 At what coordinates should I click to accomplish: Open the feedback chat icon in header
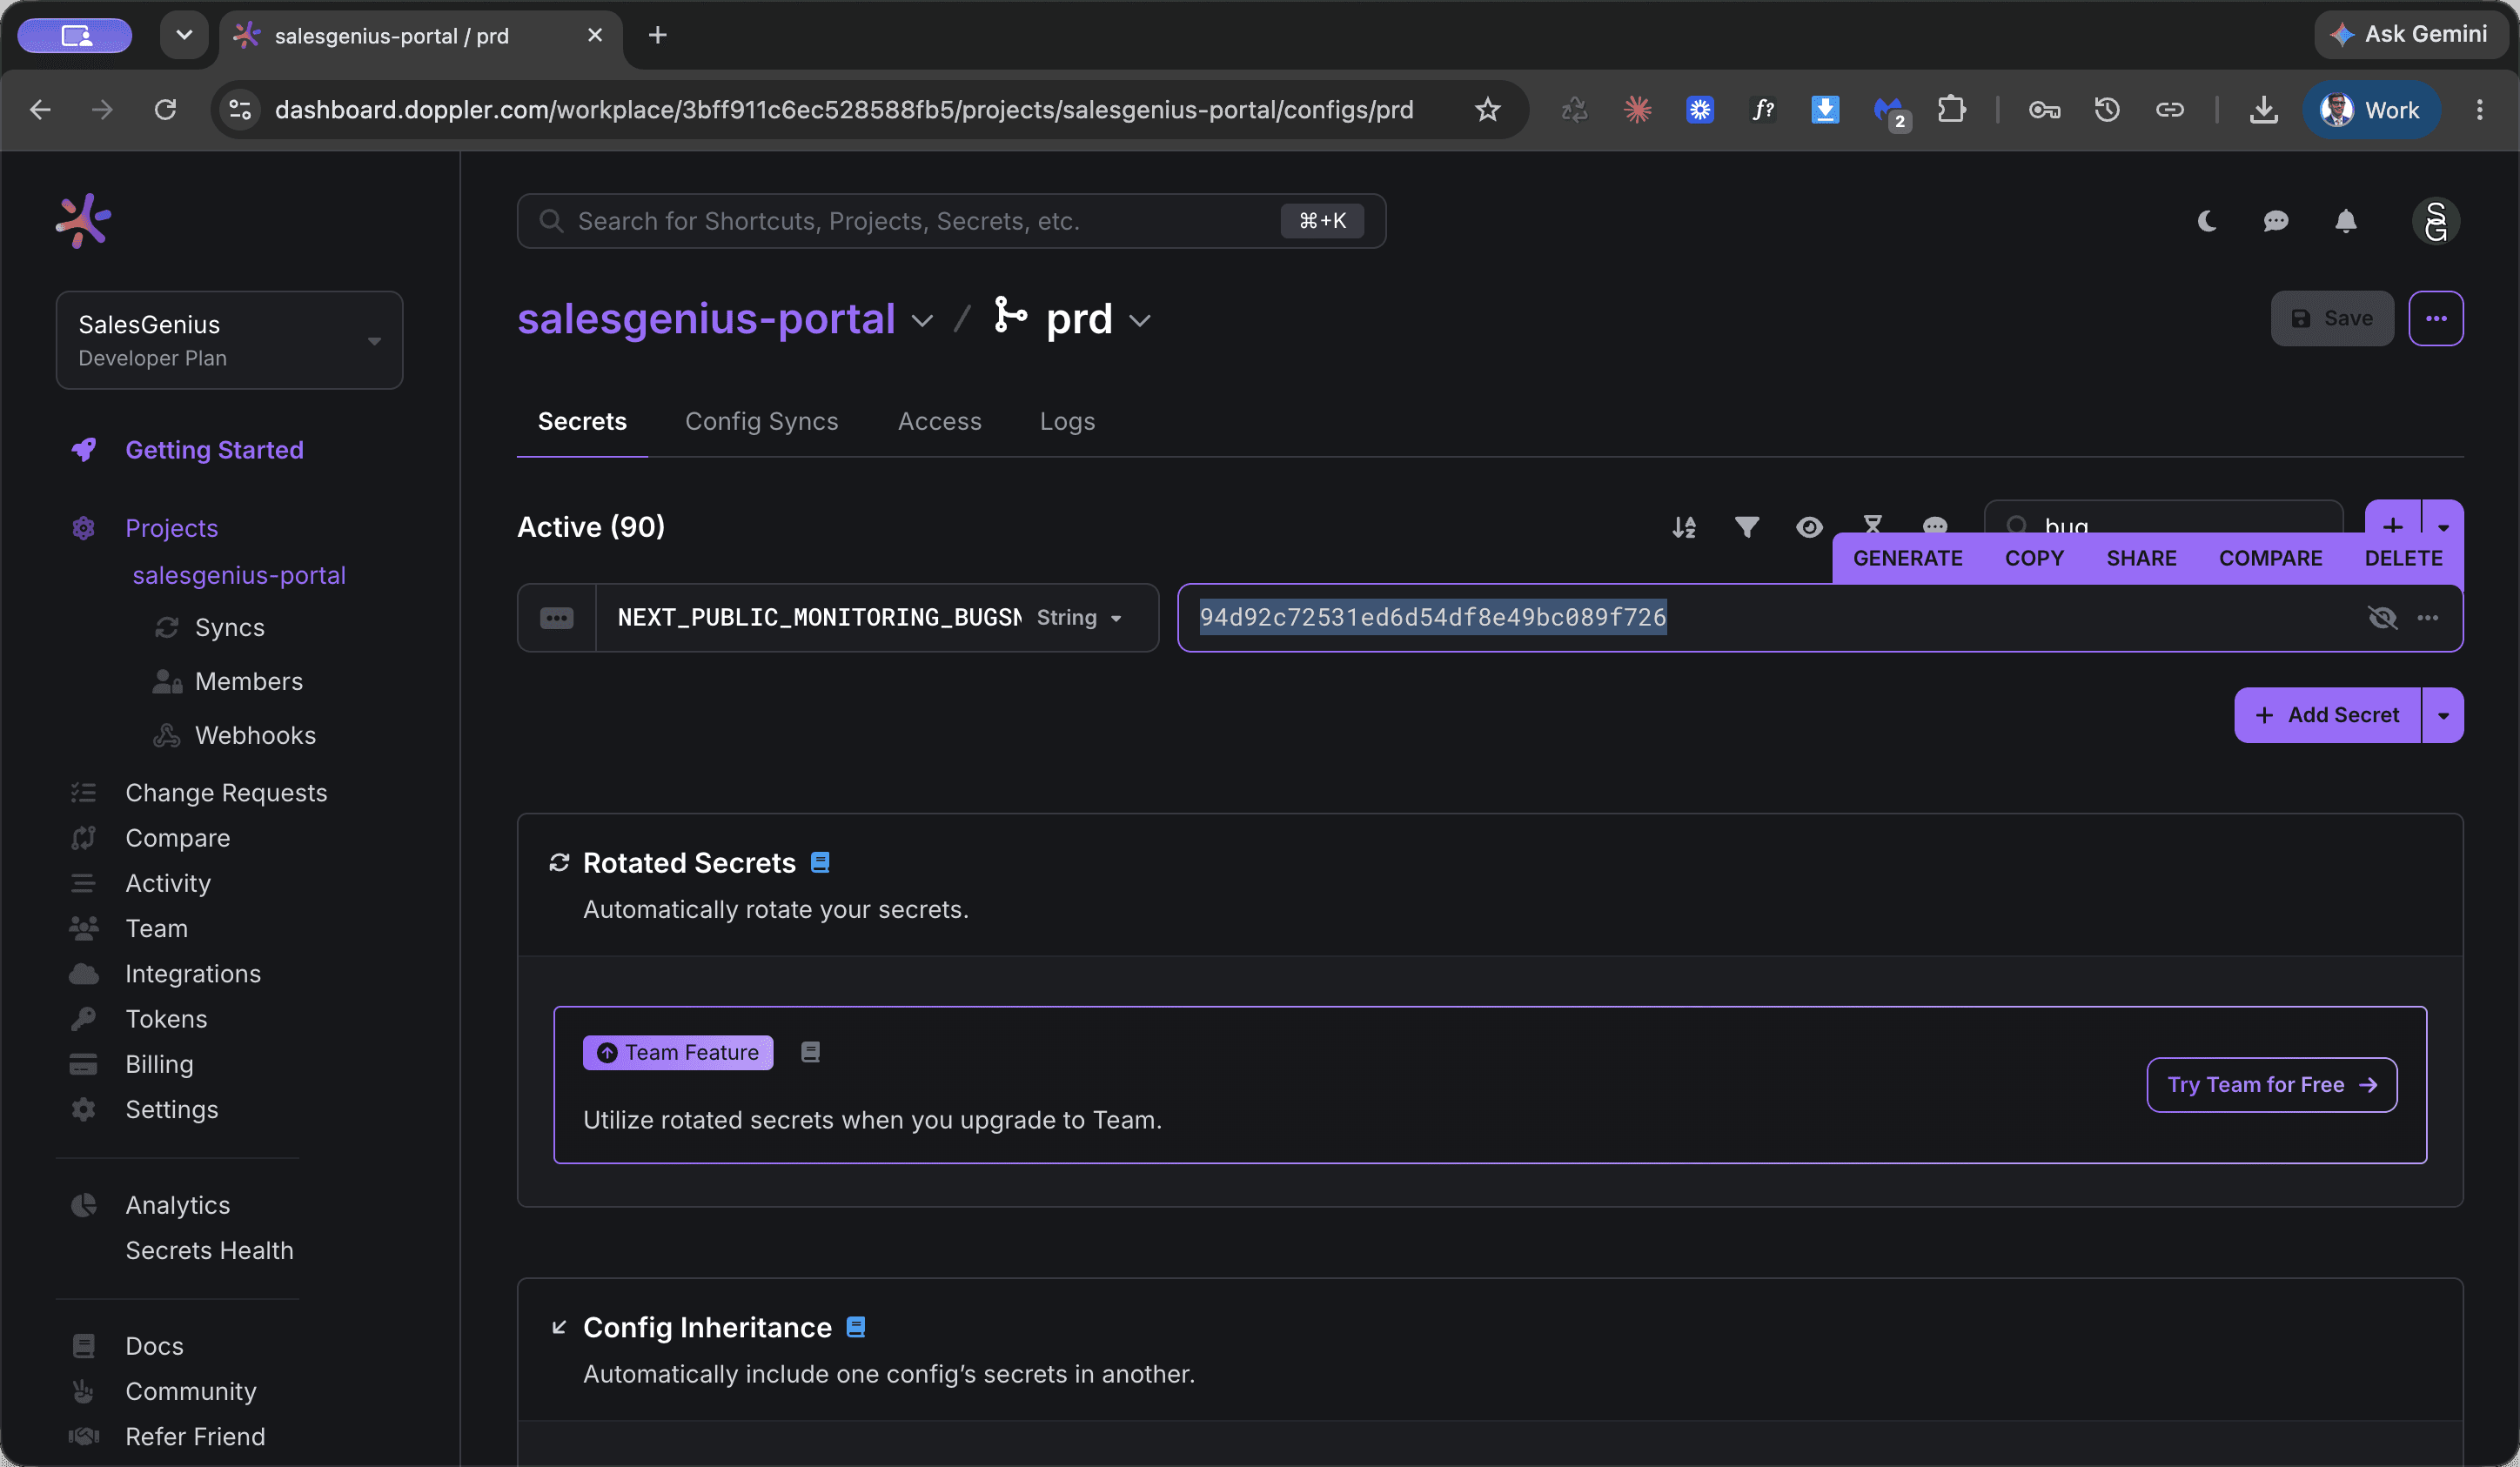click(x=2276, y=221)
